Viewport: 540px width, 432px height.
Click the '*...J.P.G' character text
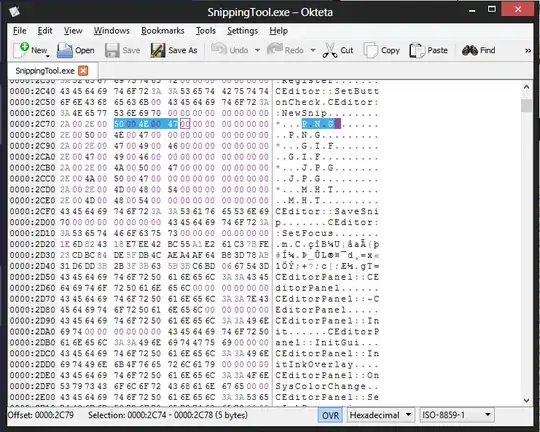pyautogui.click(x=304, y=168)
